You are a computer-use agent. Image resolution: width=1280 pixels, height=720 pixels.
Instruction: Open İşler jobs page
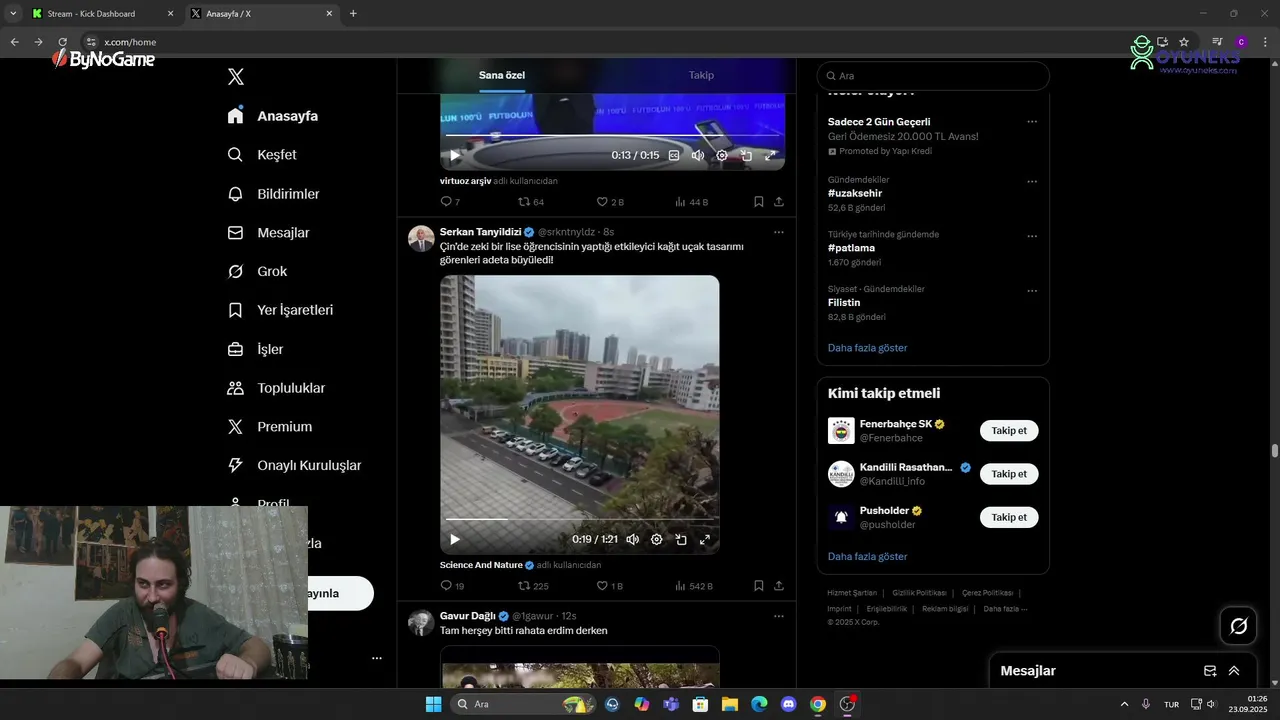pos(255,349)
